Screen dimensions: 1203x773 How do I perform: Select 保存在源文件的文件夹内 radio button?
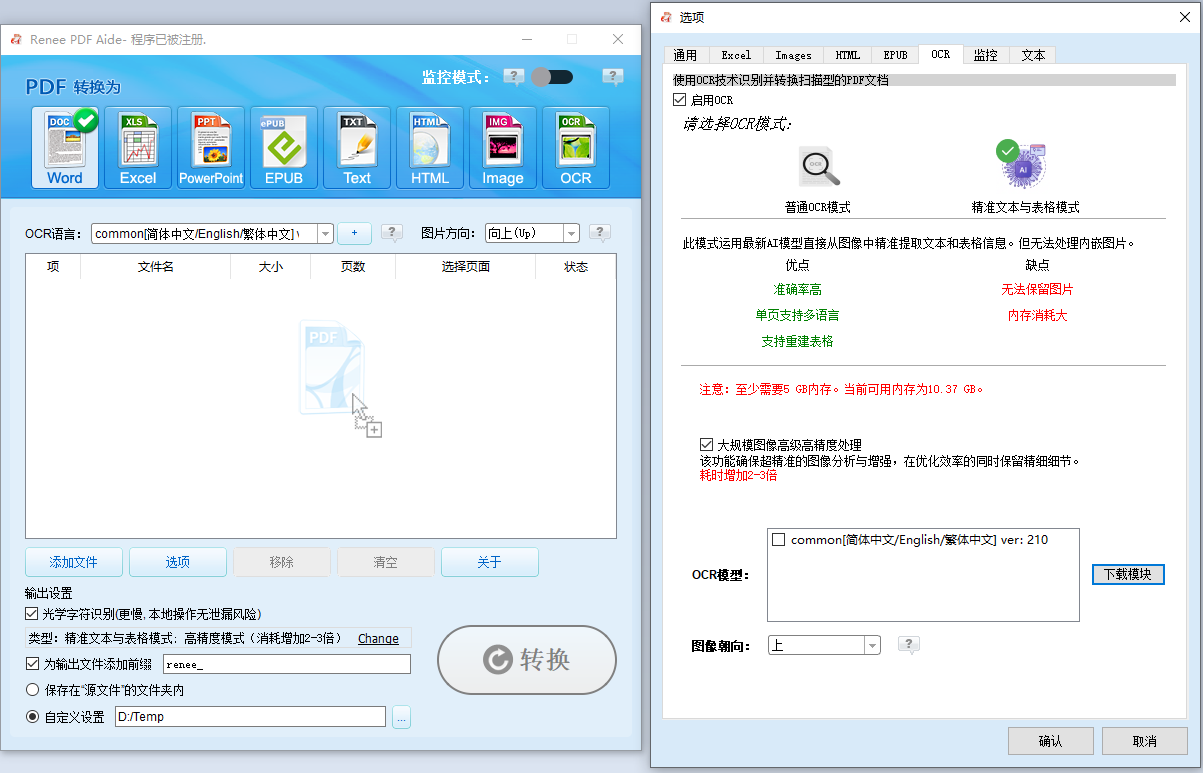pos(33,690)
